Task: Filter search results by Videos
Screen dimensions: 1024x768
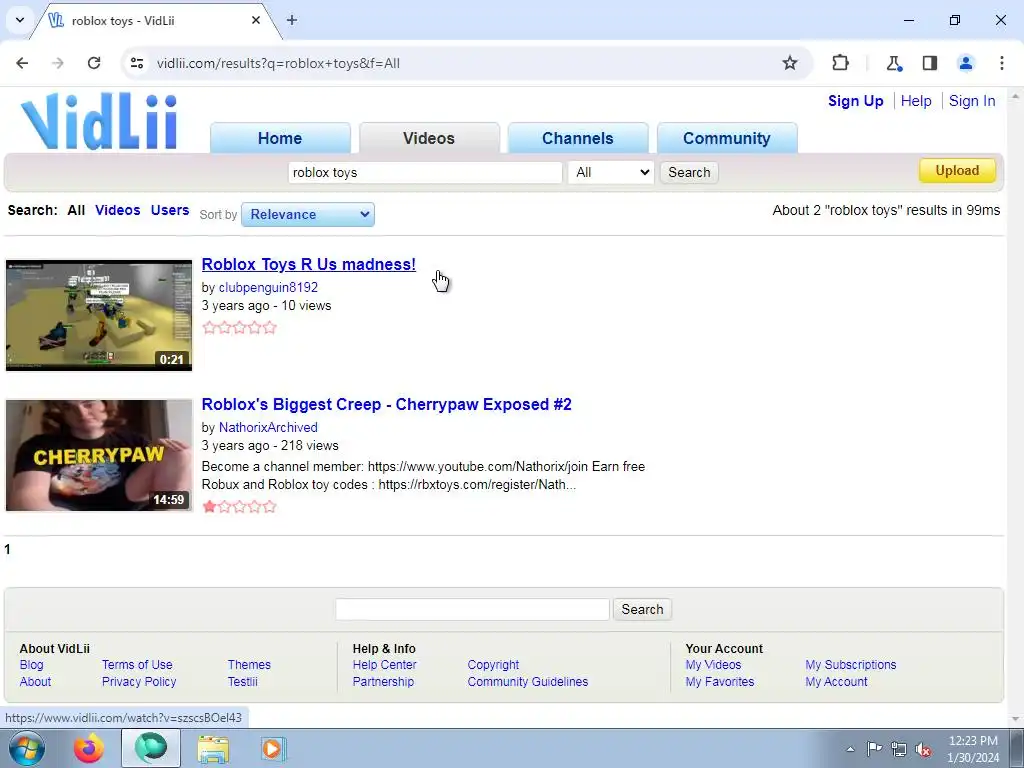Action: [x=118, y=210]
